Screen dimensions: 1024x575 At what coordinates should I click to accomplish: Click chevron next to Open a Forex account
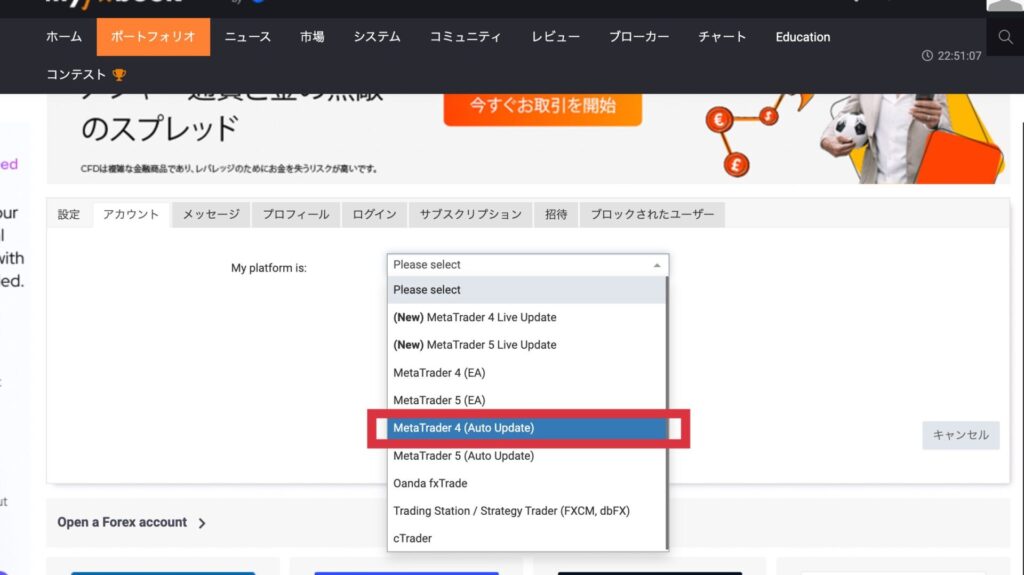coord(202,523)
